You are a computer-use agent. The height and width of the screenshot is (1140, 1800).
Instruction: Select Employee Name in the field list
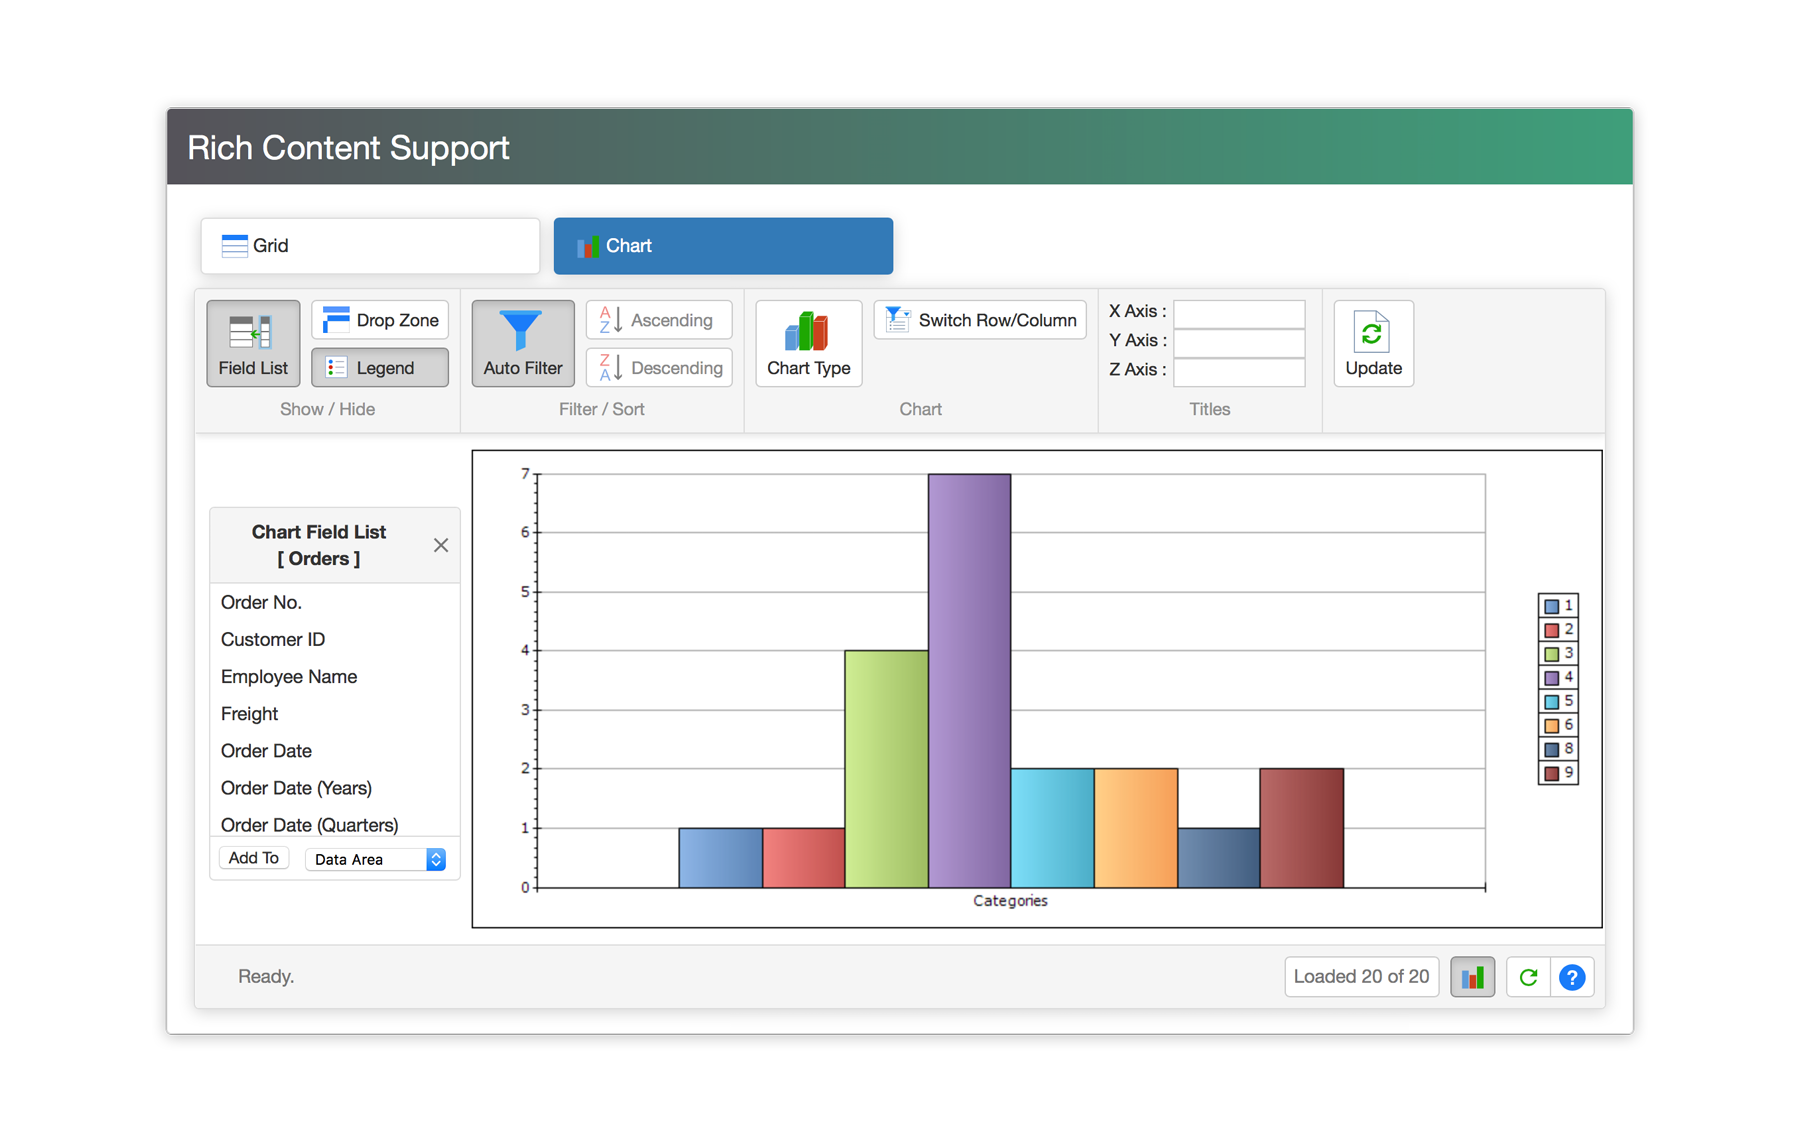click(289, 677)
